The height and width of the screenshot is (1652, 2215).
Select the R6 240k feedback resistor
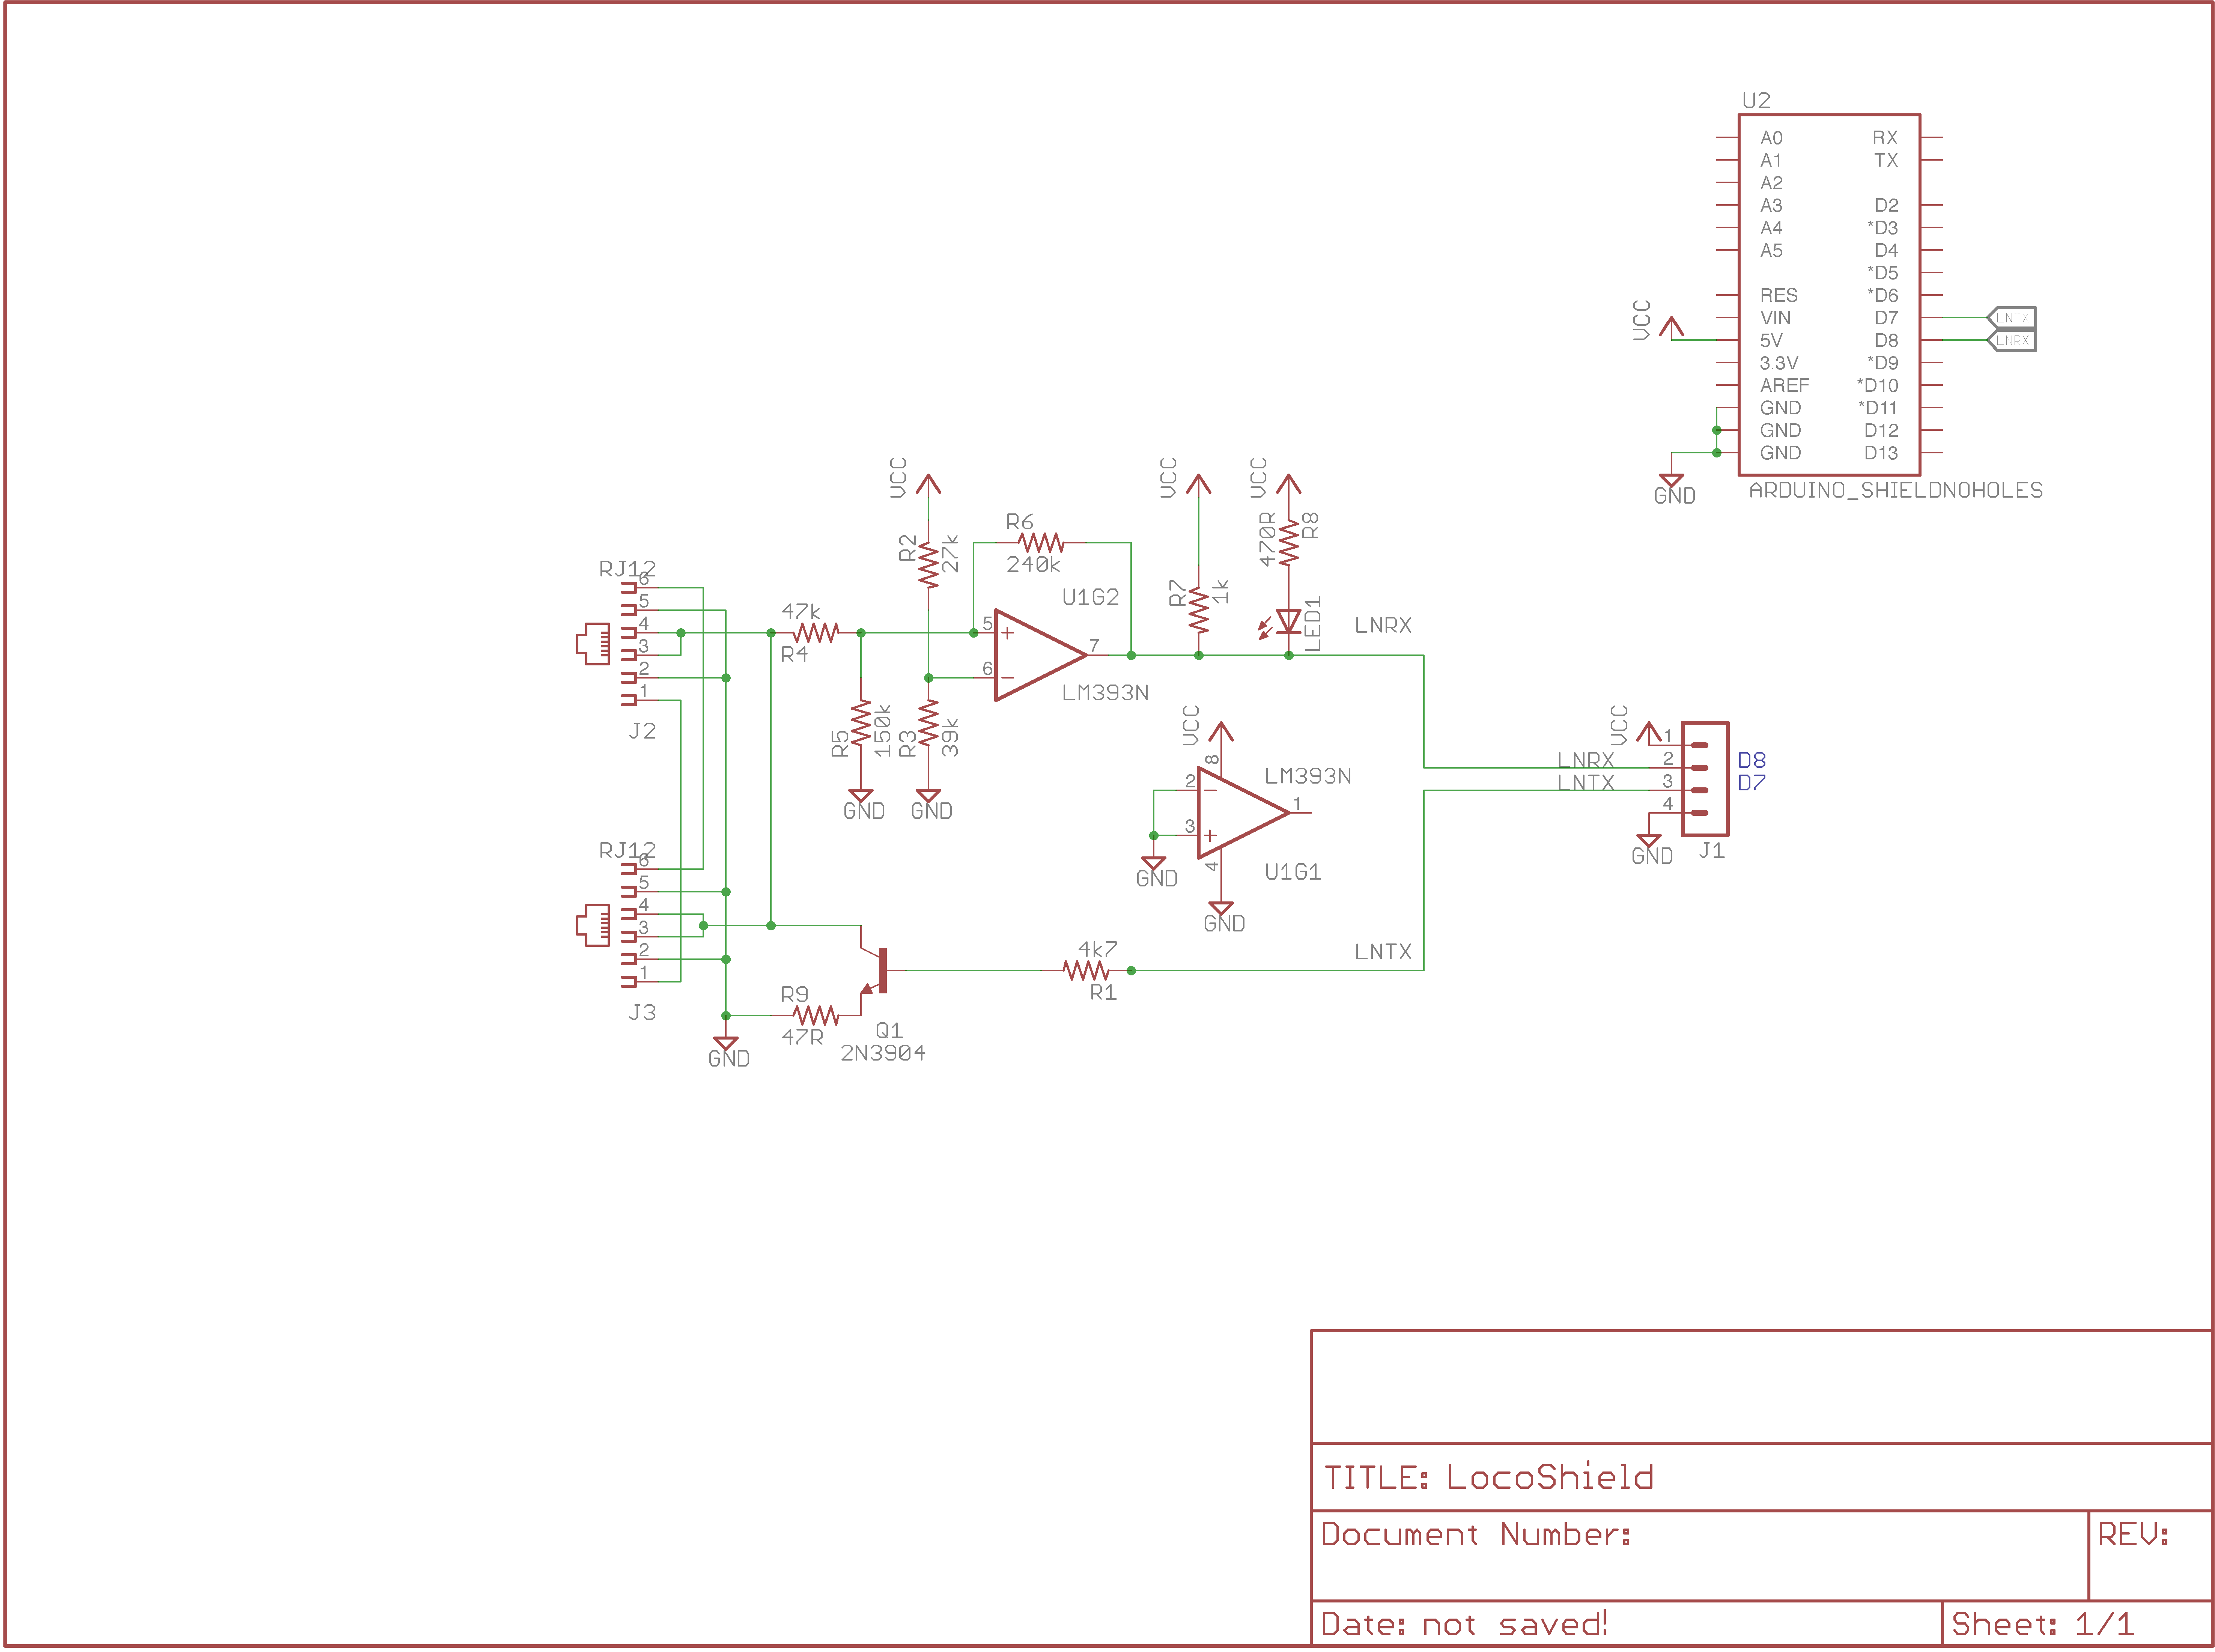[x=1041, y=543]
